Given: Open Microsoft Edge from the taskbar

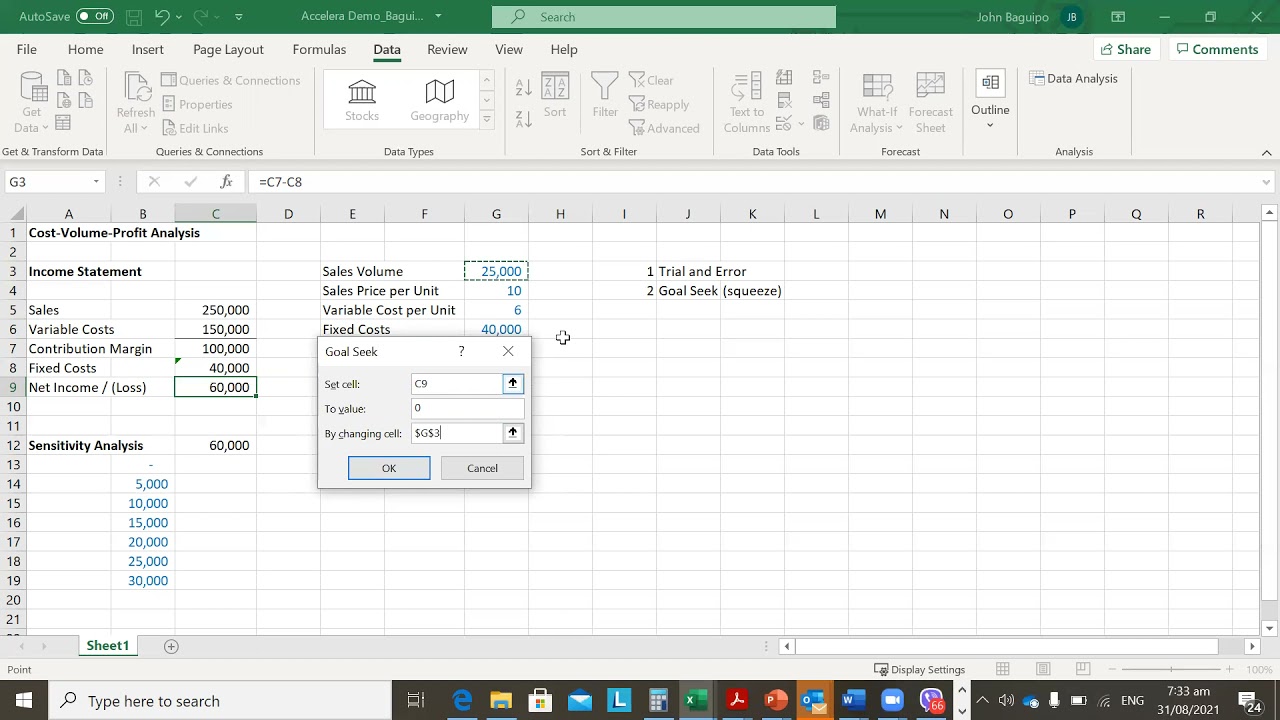Looking at the screenshot, I should (x=462, y=700).
